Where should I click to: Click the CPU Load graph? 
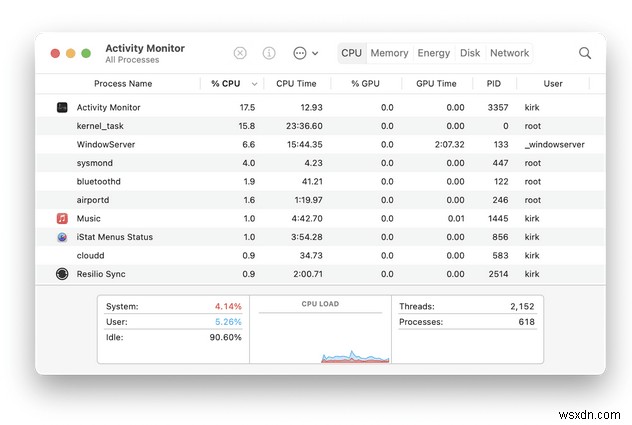point(320,333)
